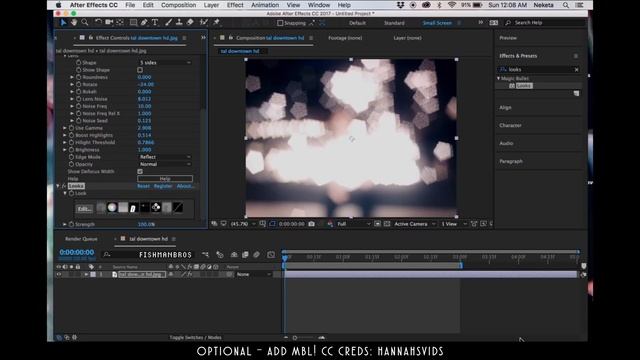
Task: Open the Edge Mode Reflect dropdown
Action: point(165,157)
